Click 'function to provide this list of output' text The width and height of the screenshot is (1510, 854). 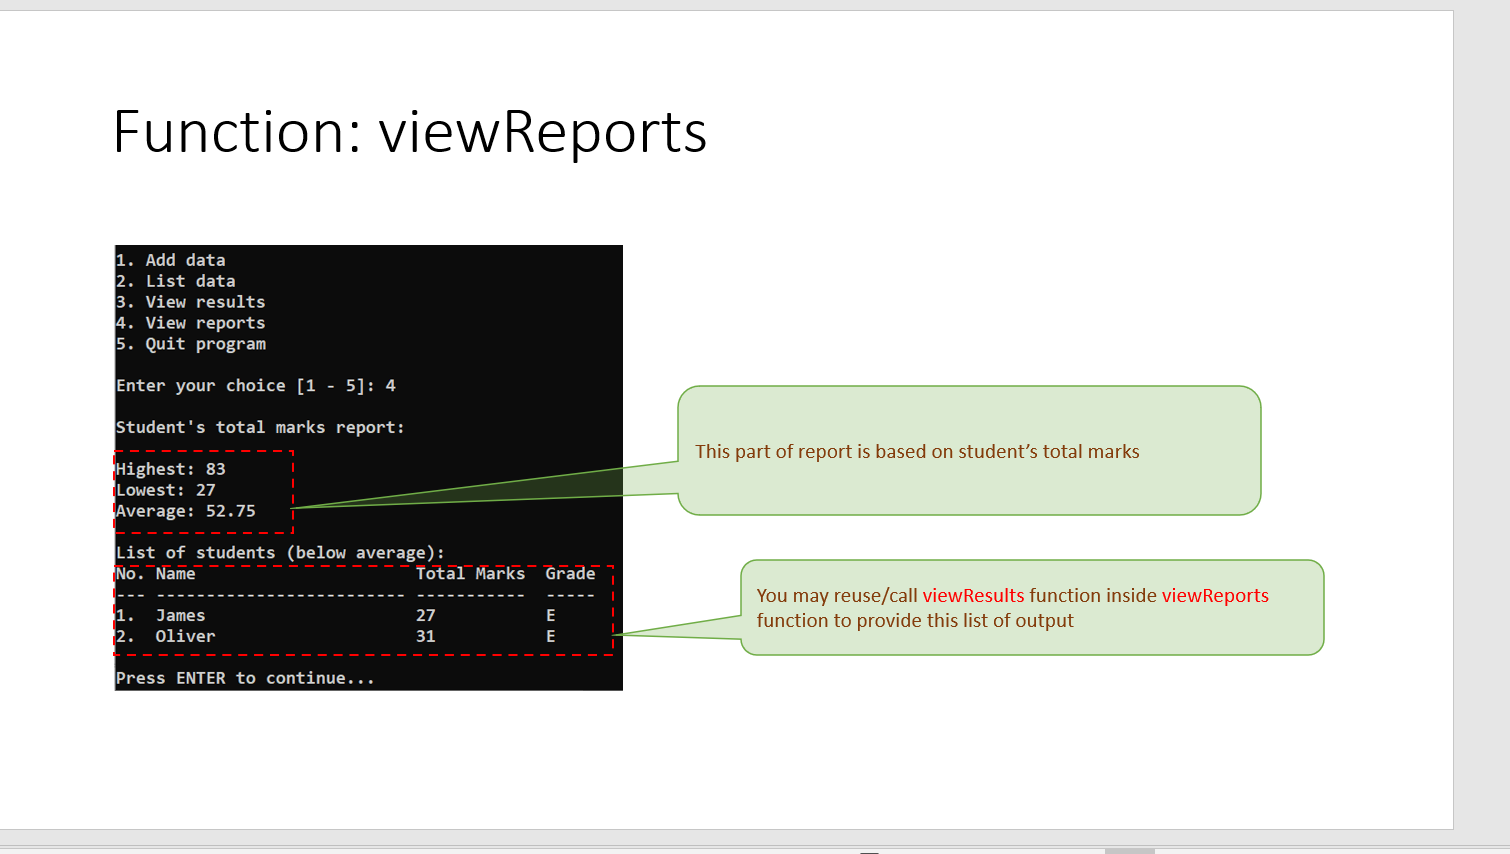coord(915,621)
